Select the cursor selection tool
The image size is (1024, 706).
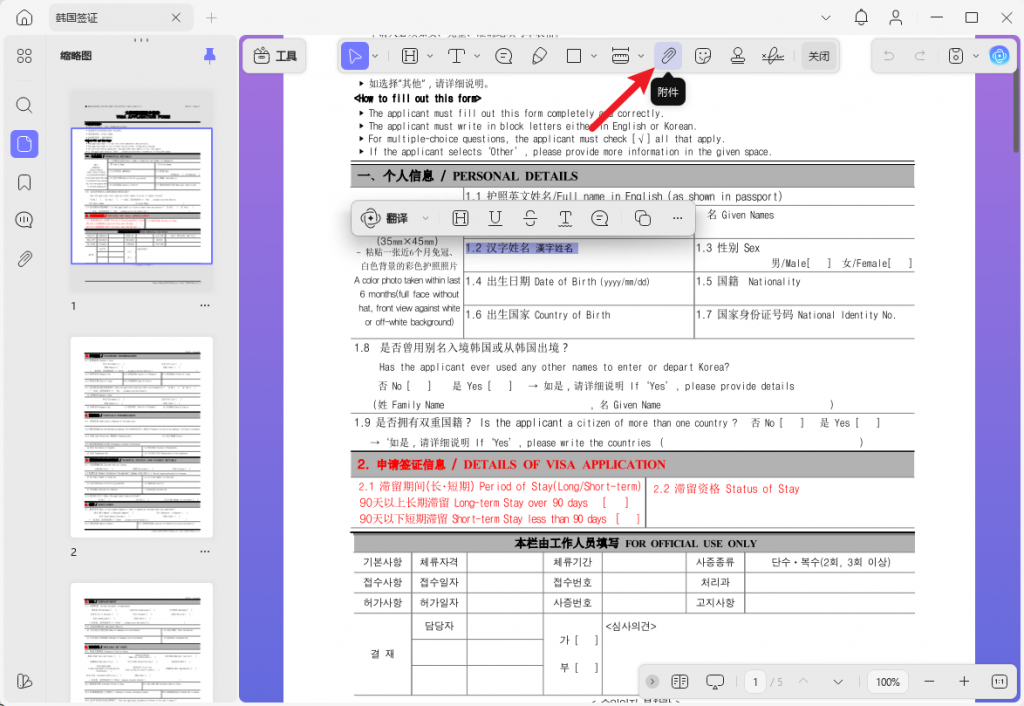tap(355, 56)
